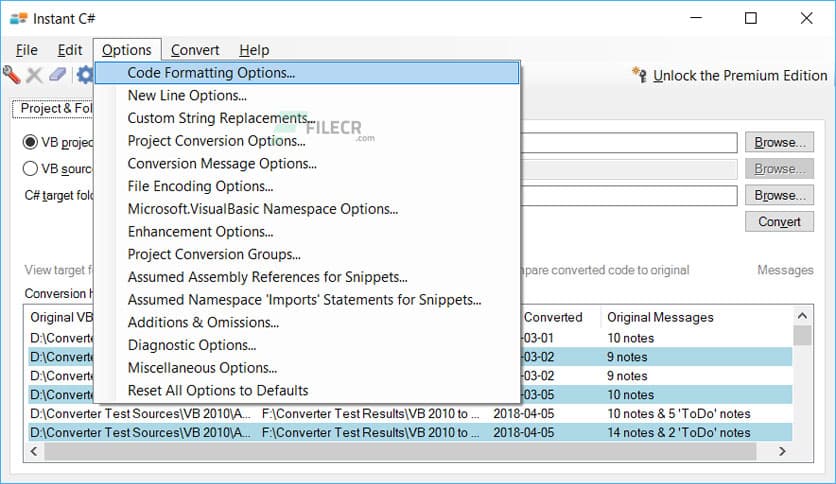Click the horizontal scrollbar left arrow

tap(34, 451)
